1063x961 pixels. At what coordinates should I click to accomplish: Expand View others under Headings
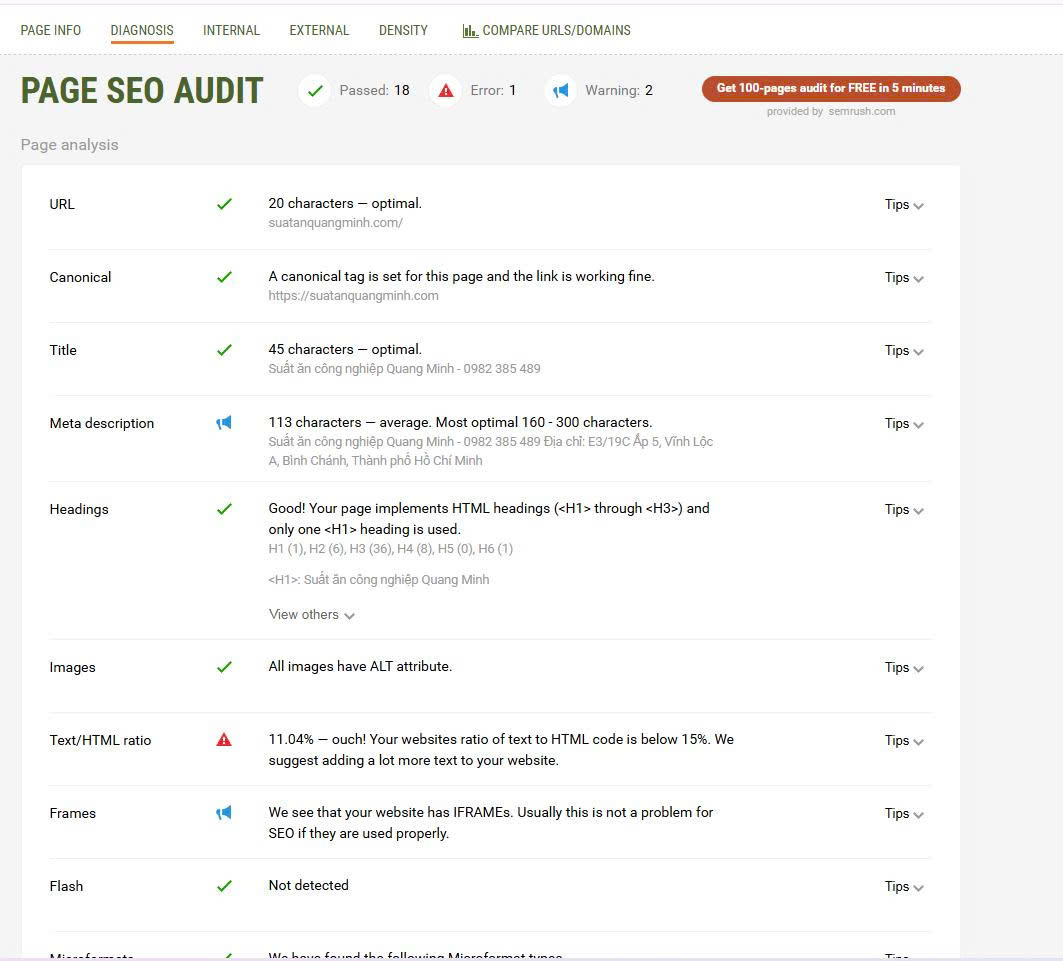pyautogui.click(x=312, y=615)
